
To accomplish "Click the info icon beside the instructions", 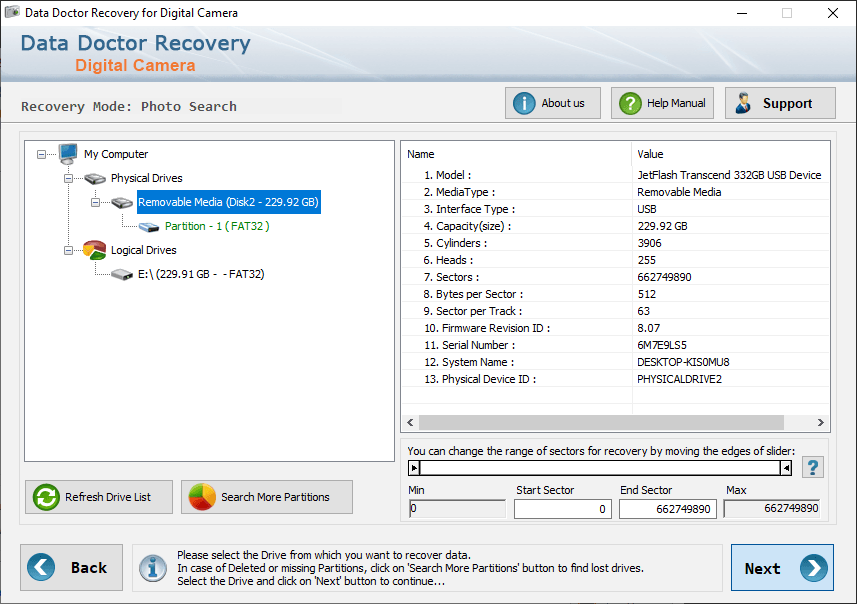I will (x=153, y=568).
